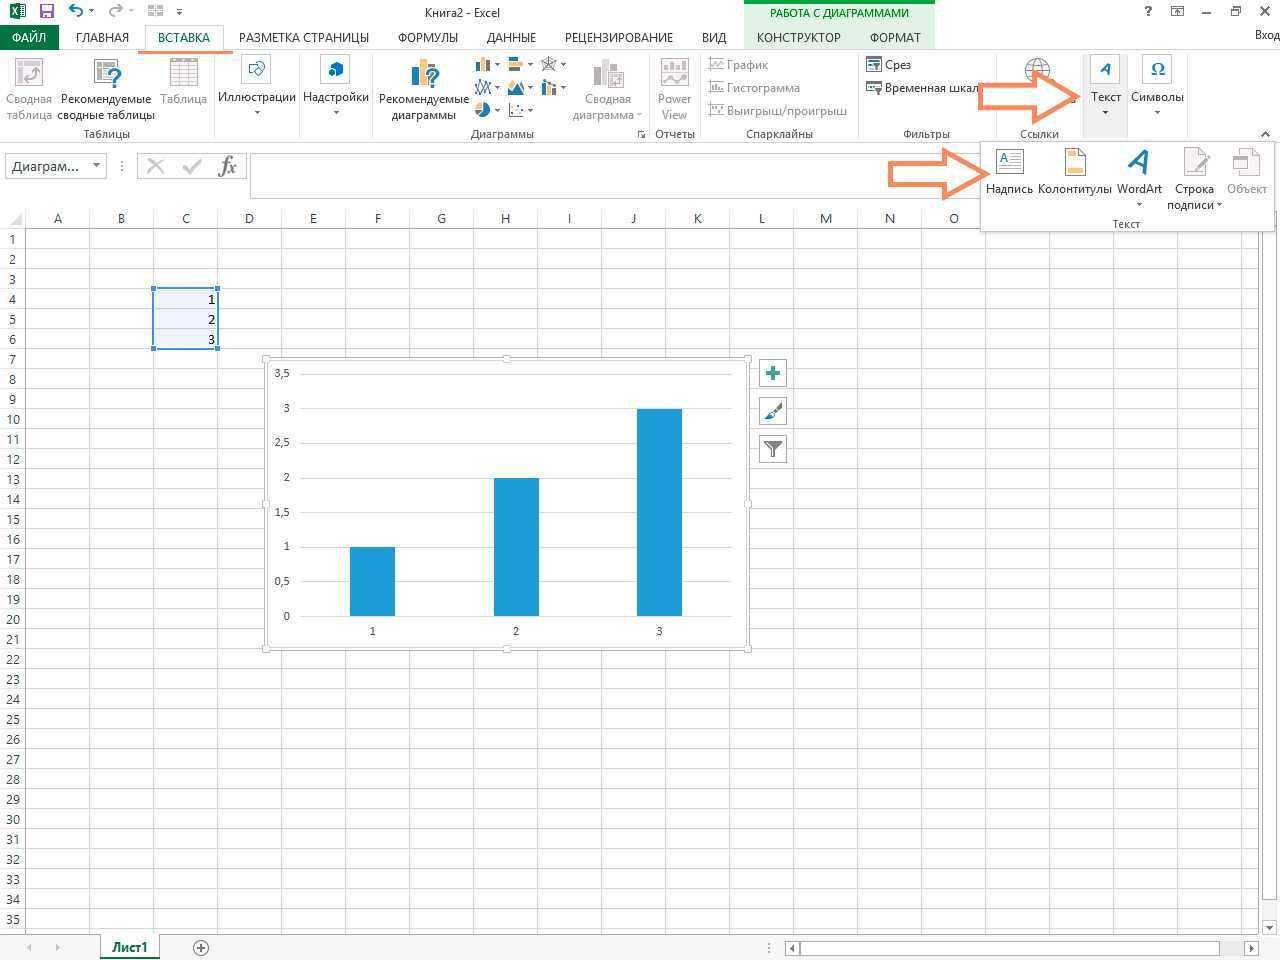The image size is (1280, 960).
Task: Select the tallest chart bar labeled 3
Action: 659,512
